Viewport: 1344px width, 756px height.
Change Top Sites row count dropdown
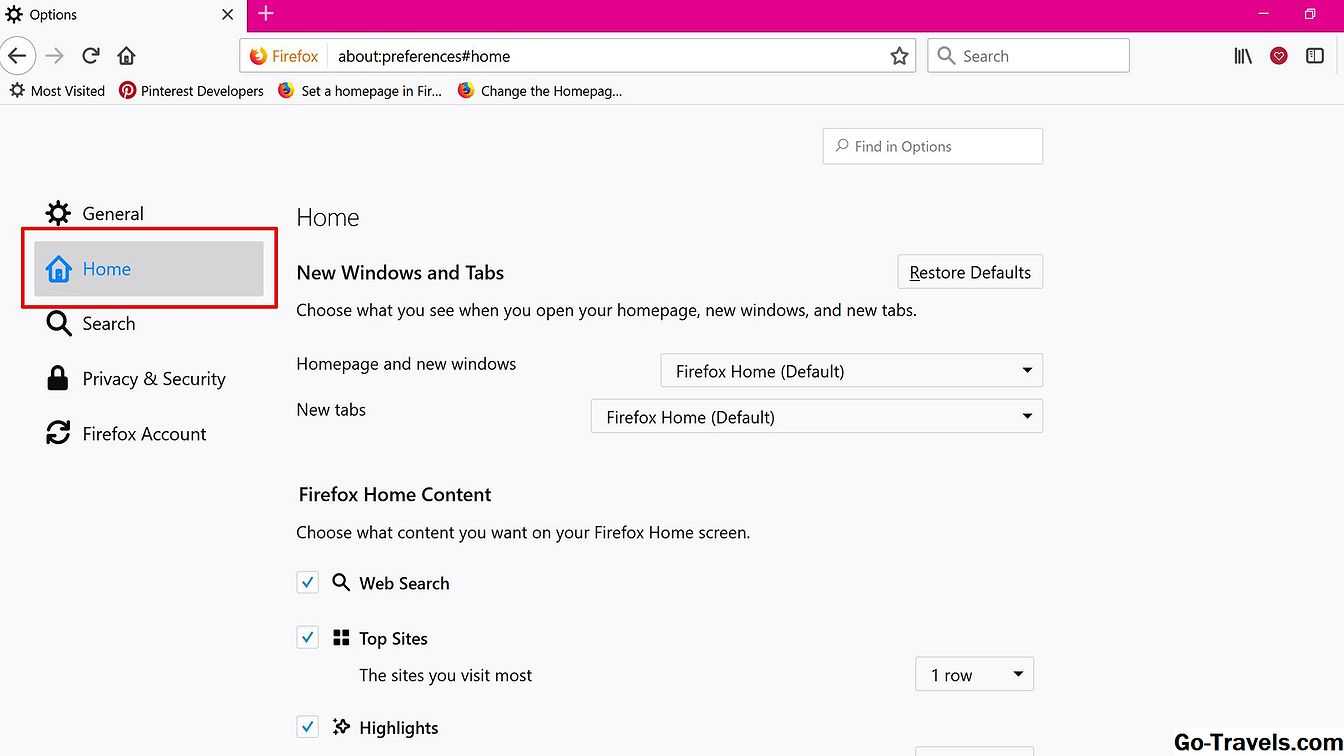pyautogui.click(x=974, y=675)
